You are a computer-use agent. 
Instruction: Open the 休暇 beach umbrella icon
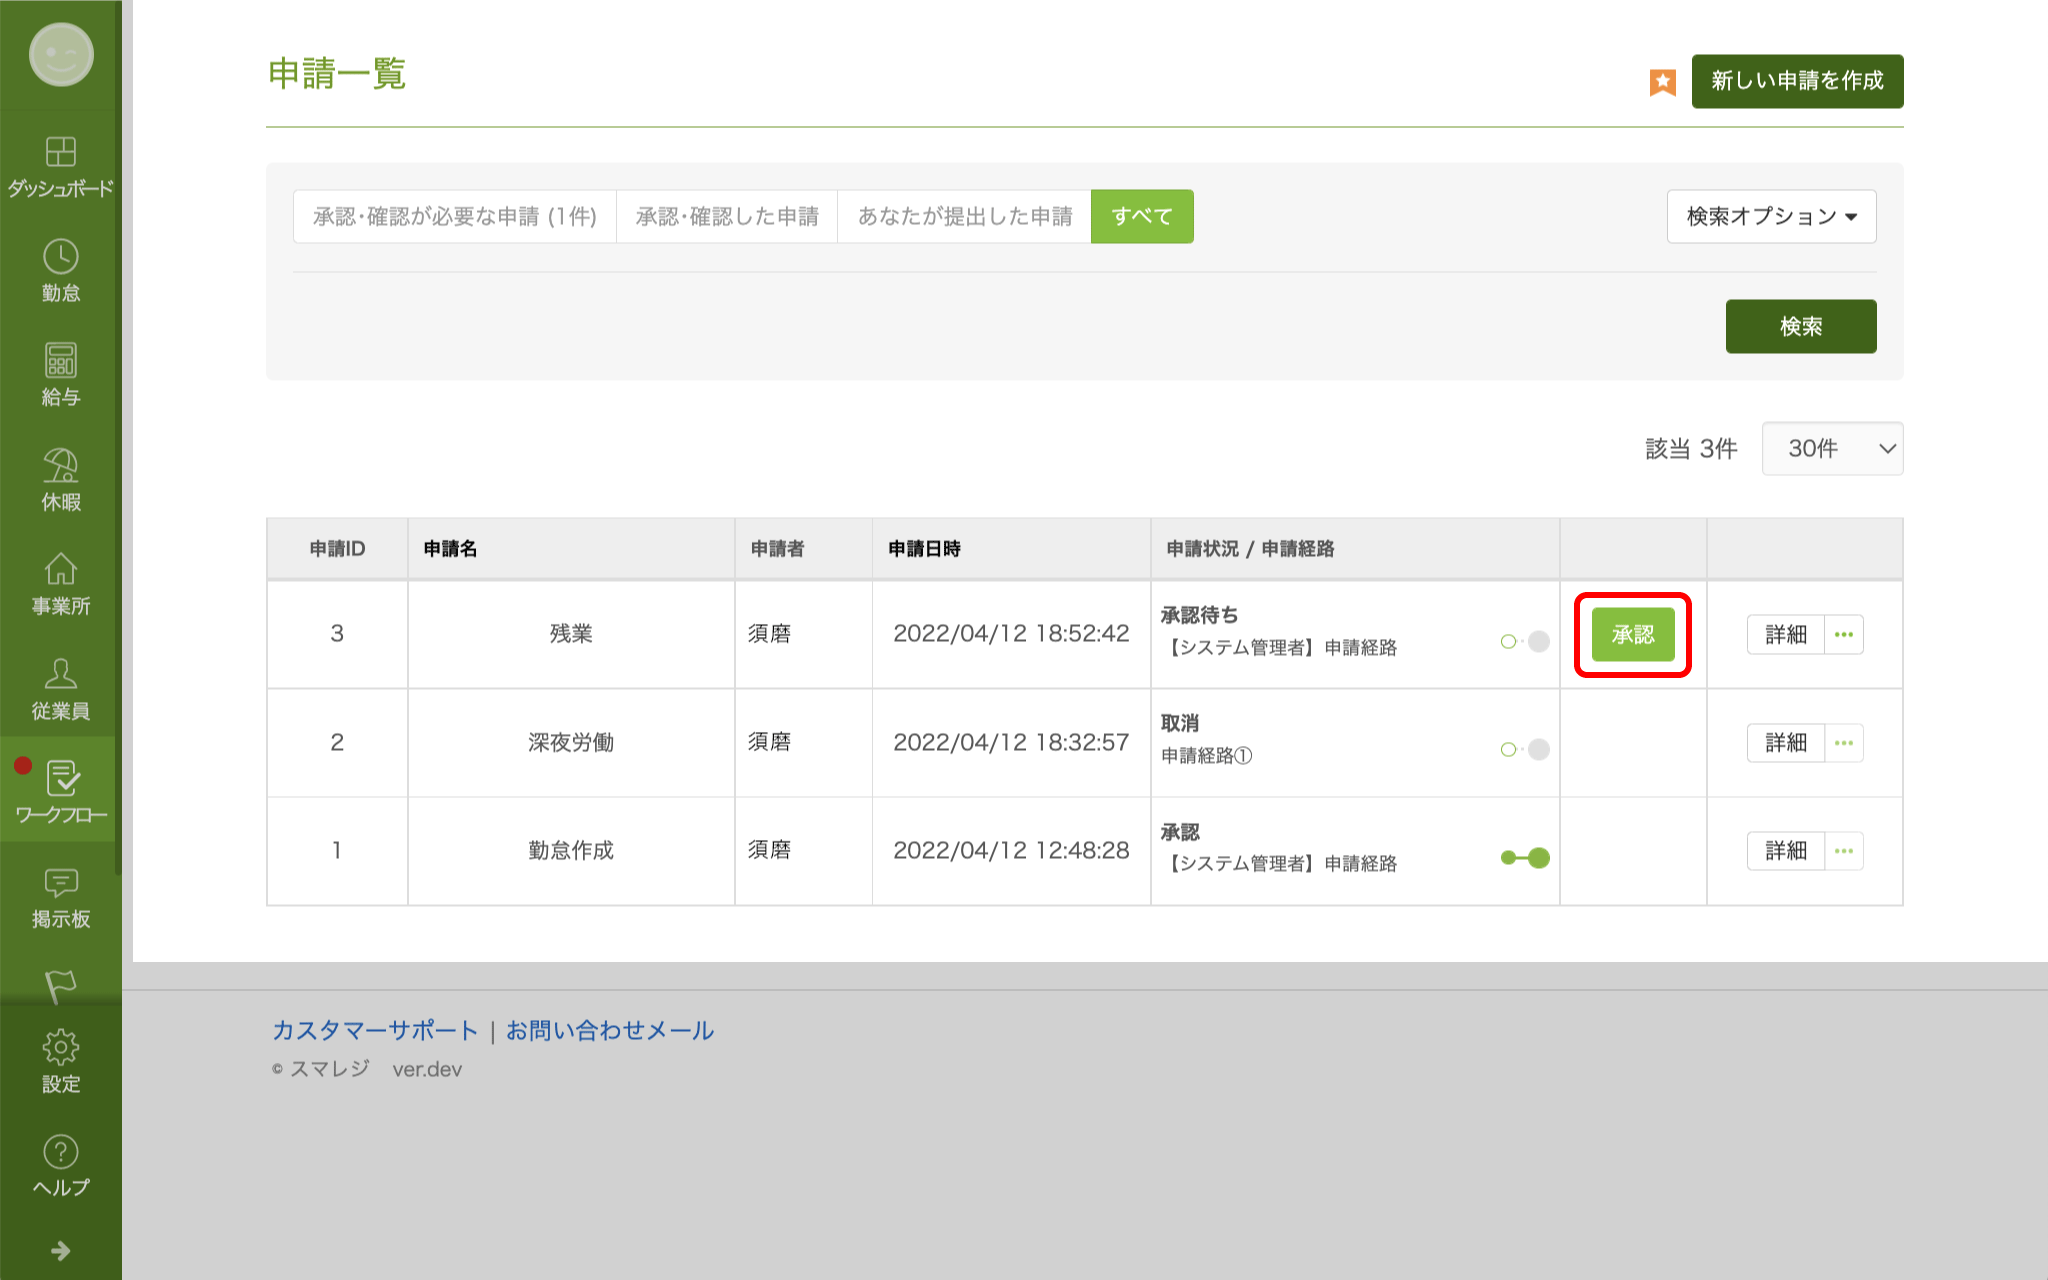pos(60,466)
